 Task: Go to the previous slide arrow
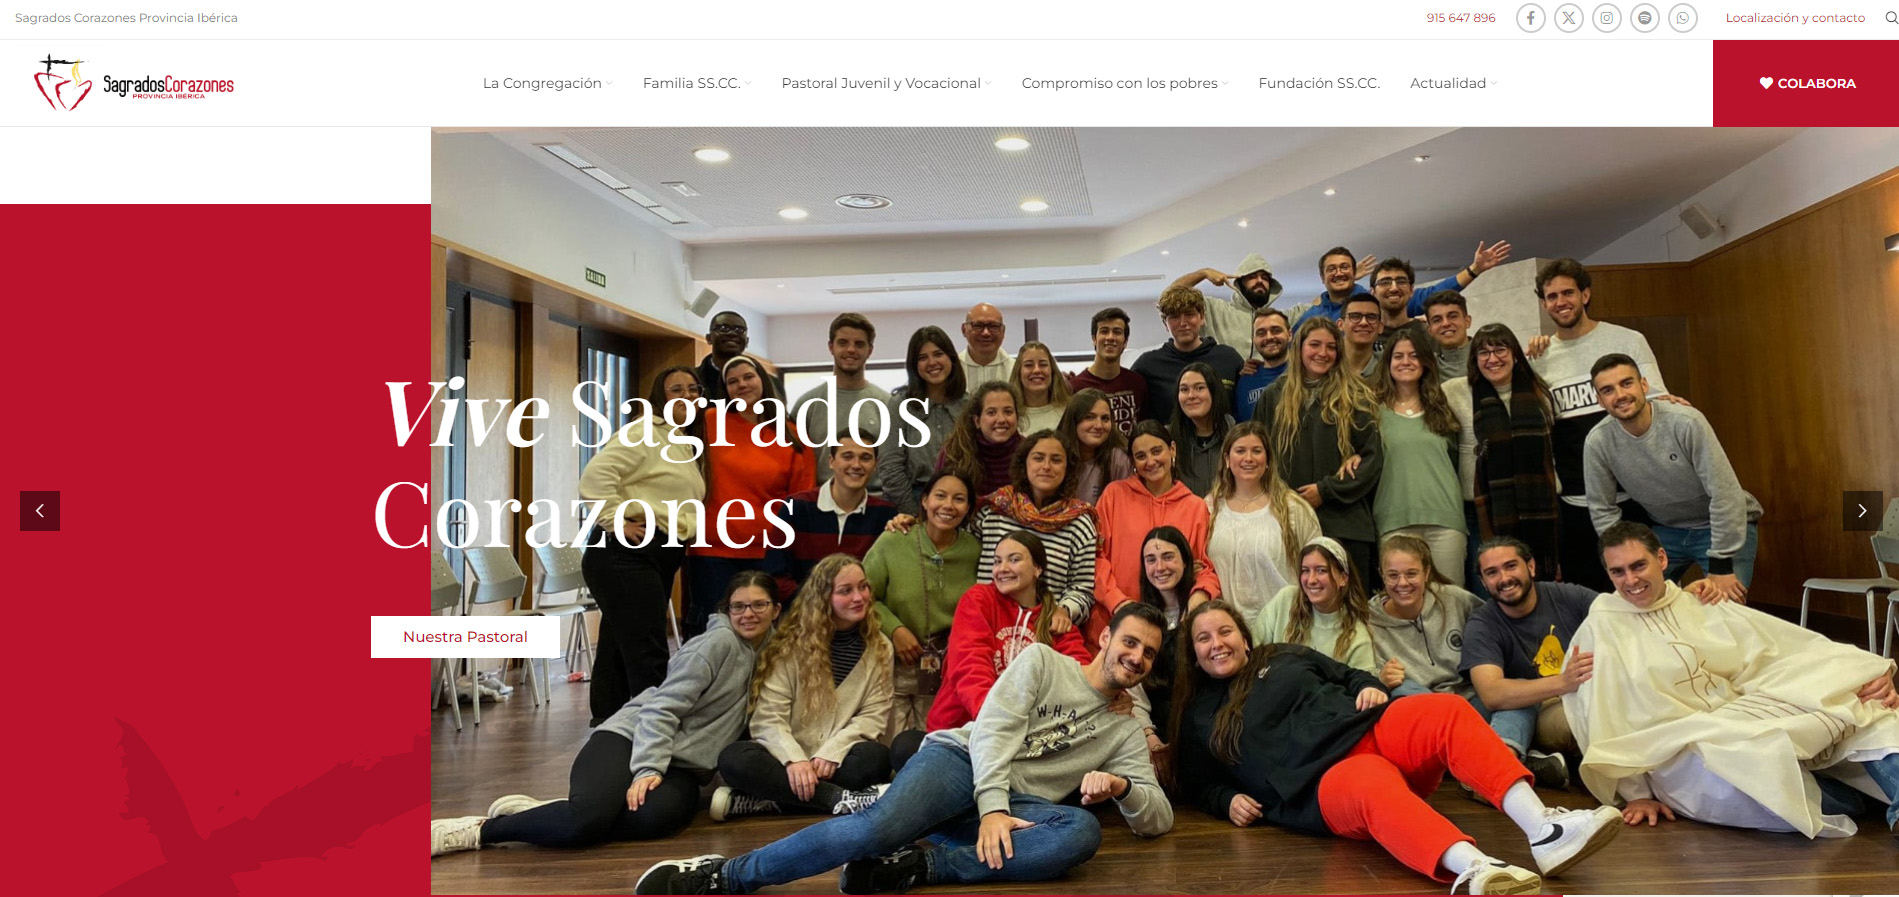tap(40, 511)
